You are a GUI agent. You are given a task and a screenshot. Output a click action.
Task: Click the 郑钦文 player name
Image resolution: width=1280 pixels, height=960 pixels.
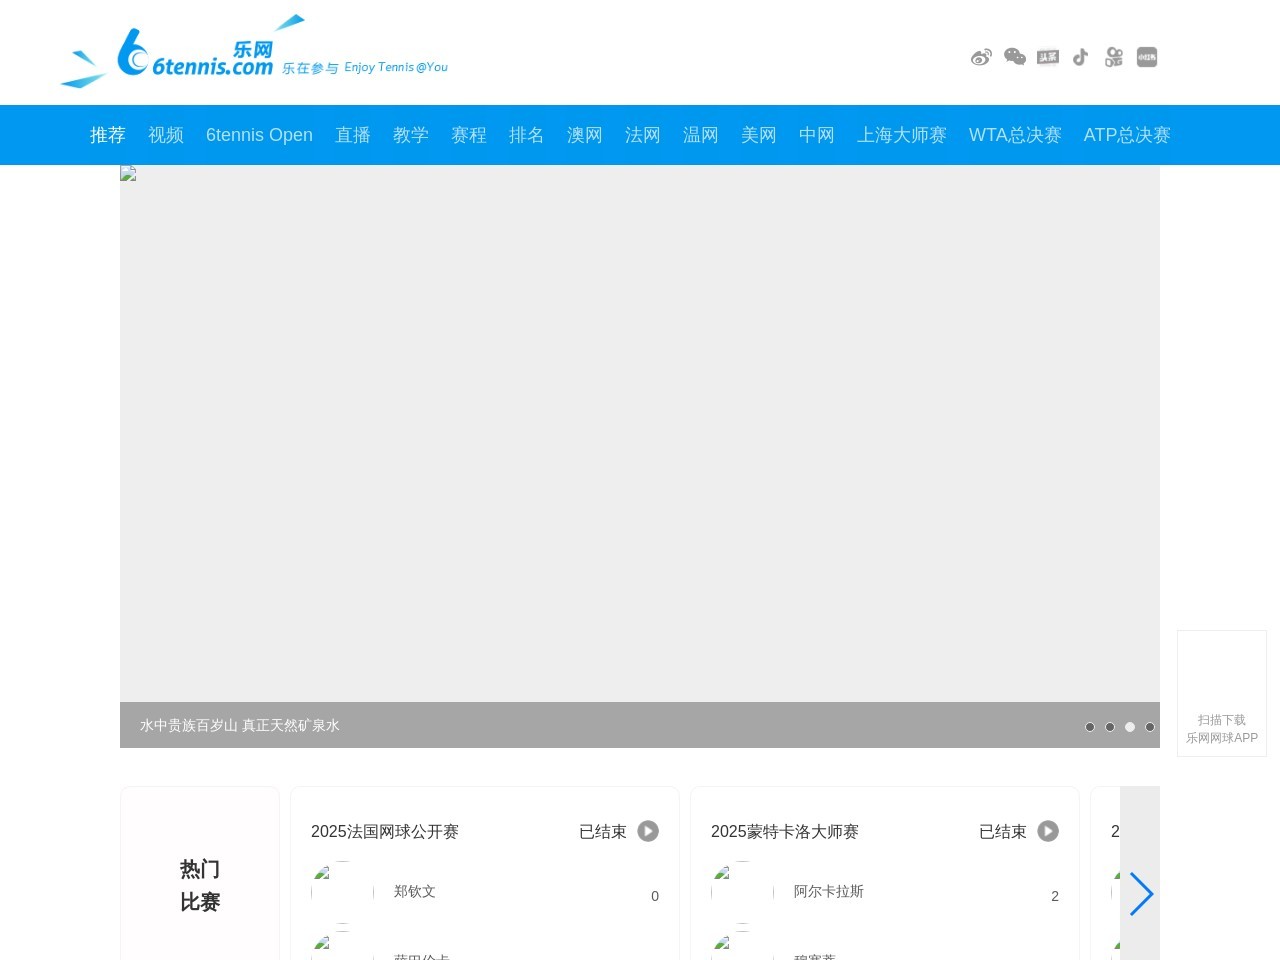(415, 892)
